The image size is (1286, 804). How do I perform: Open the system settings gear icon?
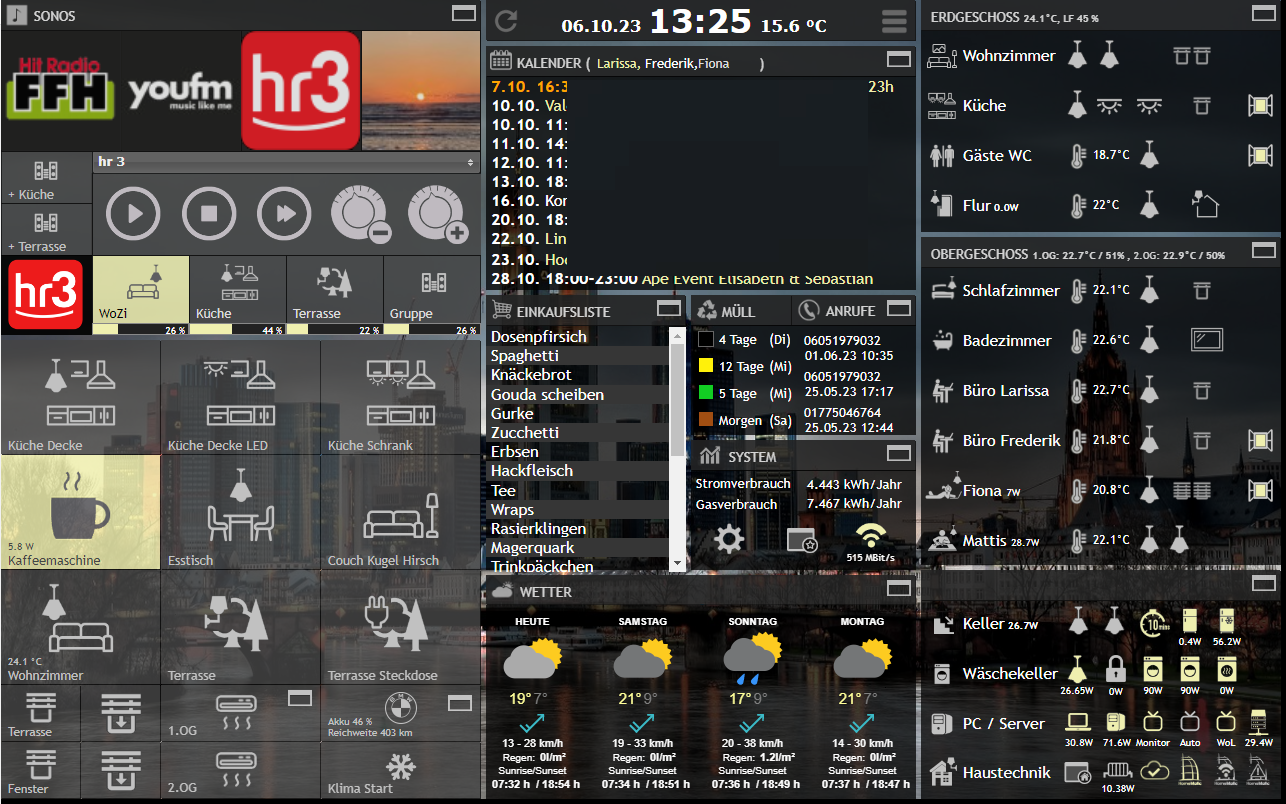coord(728,540)
